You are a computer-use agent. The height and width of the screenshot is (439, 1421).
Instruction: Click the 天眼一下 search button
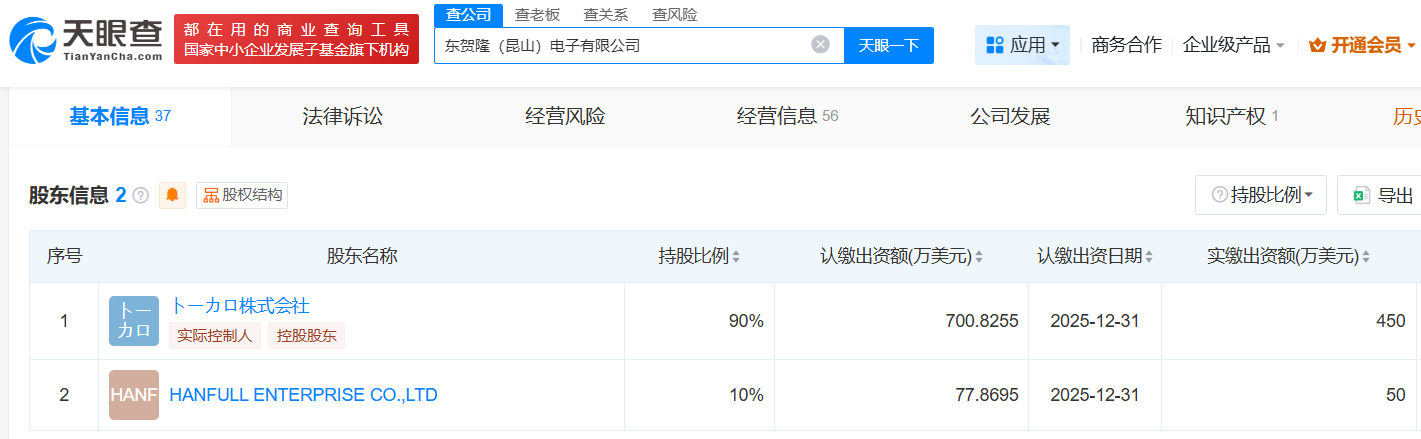tap(889, 45)
